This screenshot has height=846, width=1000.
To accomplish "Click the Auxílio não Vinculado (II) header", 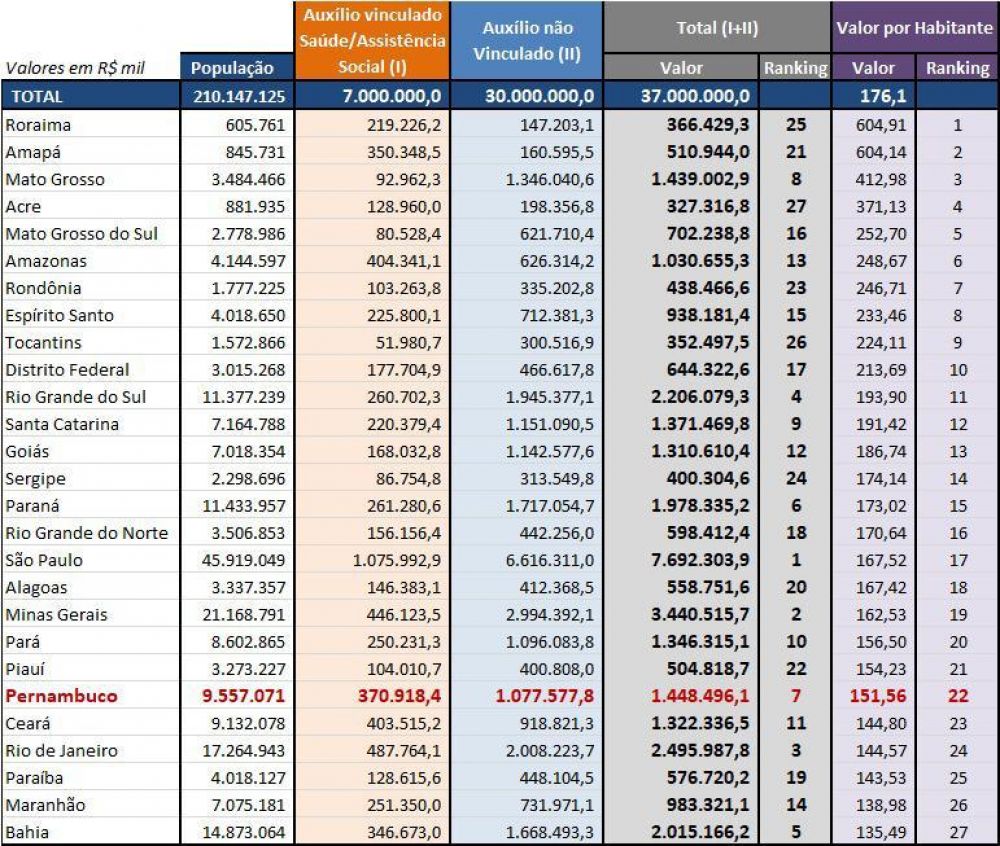I will pyautogui.click(x=527, y=40).
